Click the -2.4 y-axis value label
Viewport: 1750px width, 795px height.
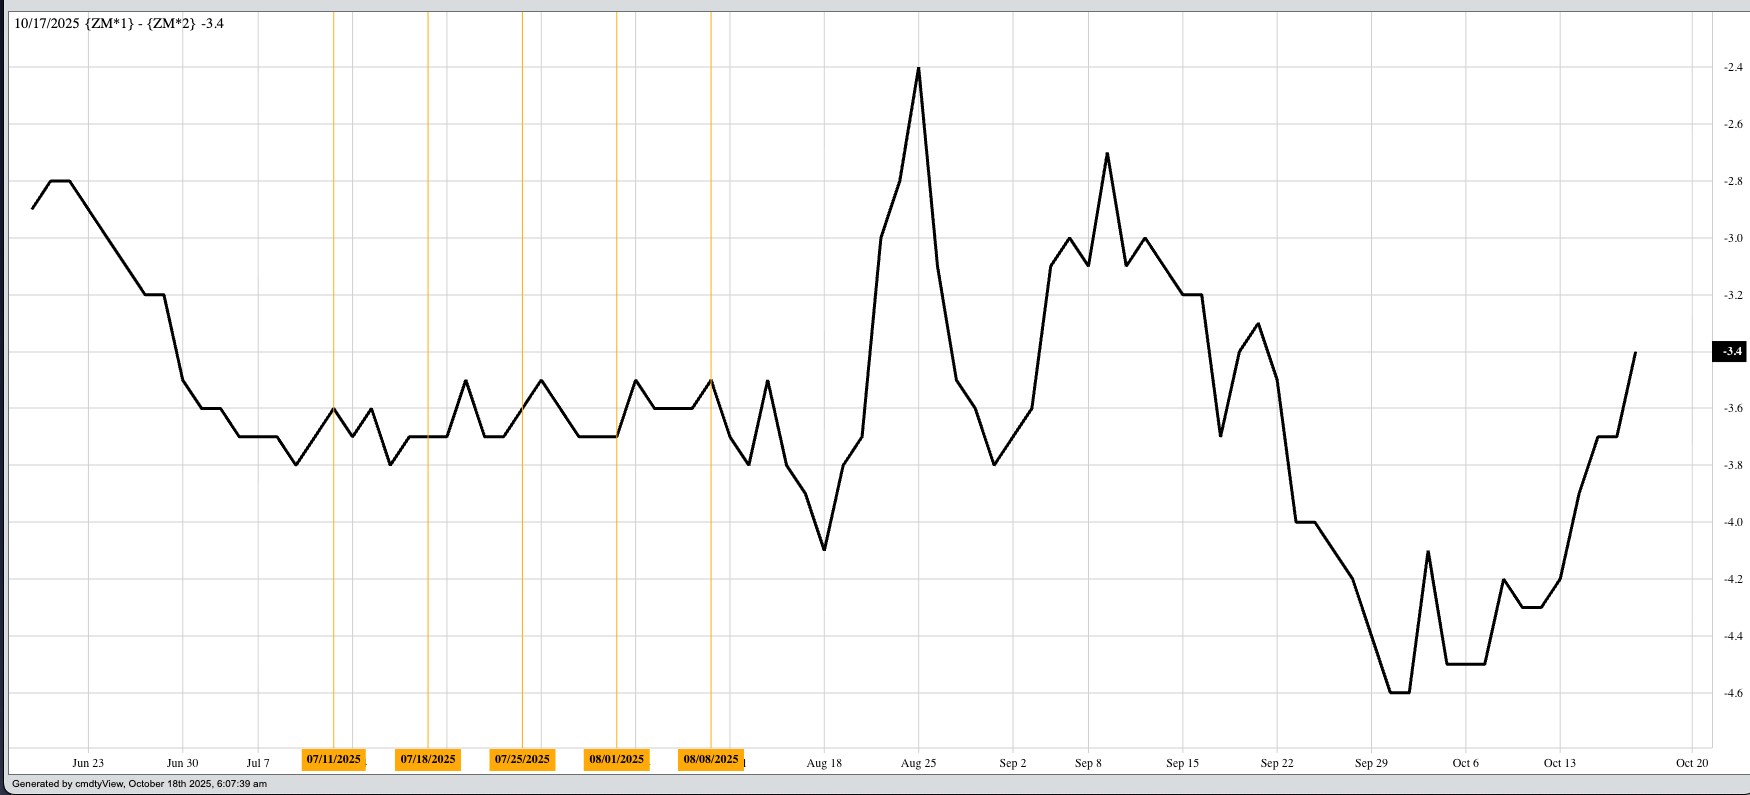point(1732,67)
